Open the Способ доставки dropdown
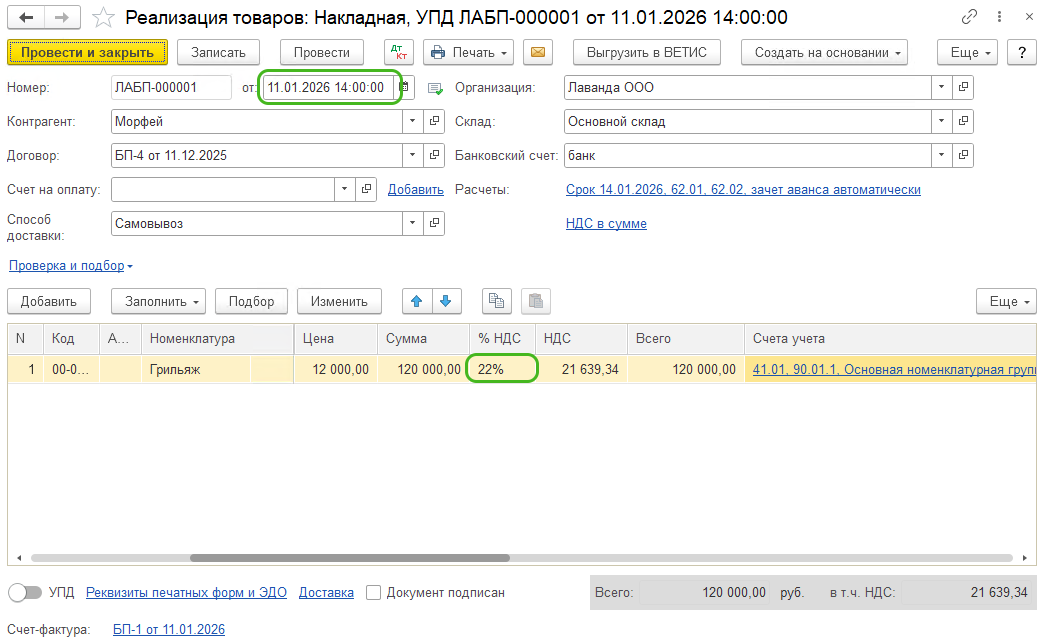This screenshot has width=1042, height=644. 412,222
